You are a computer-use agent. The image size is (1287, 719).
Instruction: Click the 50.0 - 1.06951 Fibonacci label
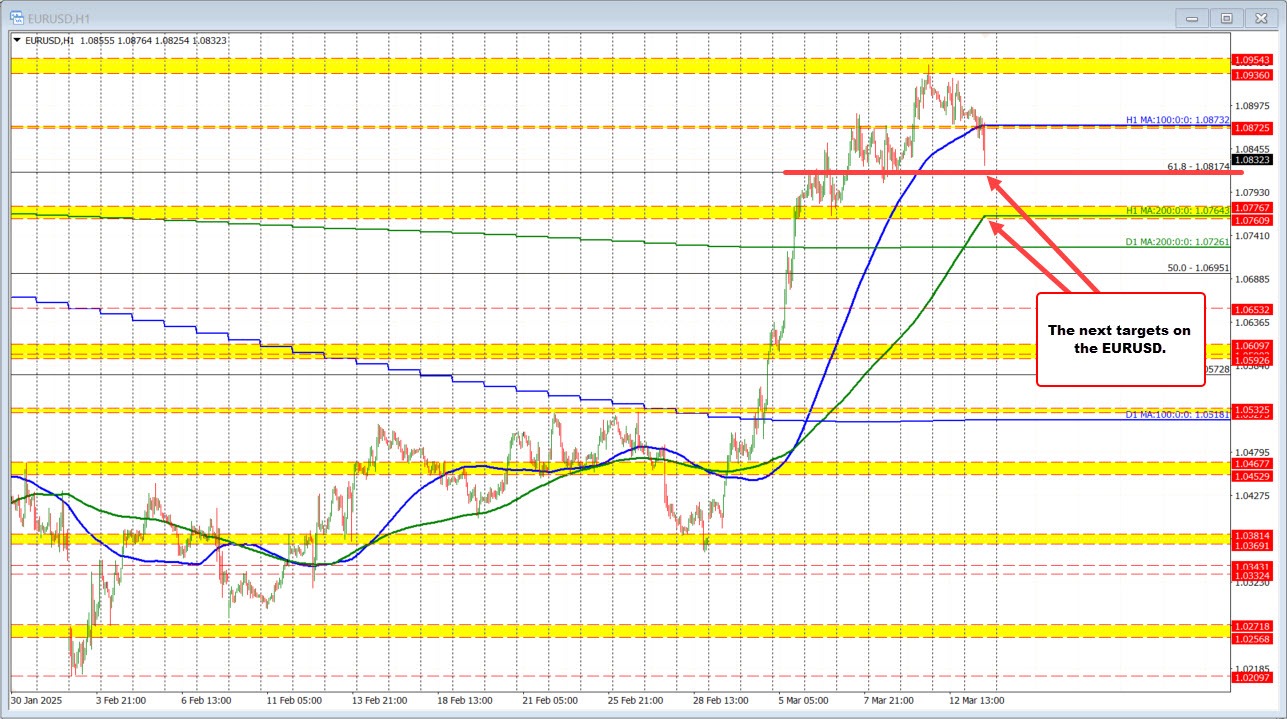tap(1197, 269)
